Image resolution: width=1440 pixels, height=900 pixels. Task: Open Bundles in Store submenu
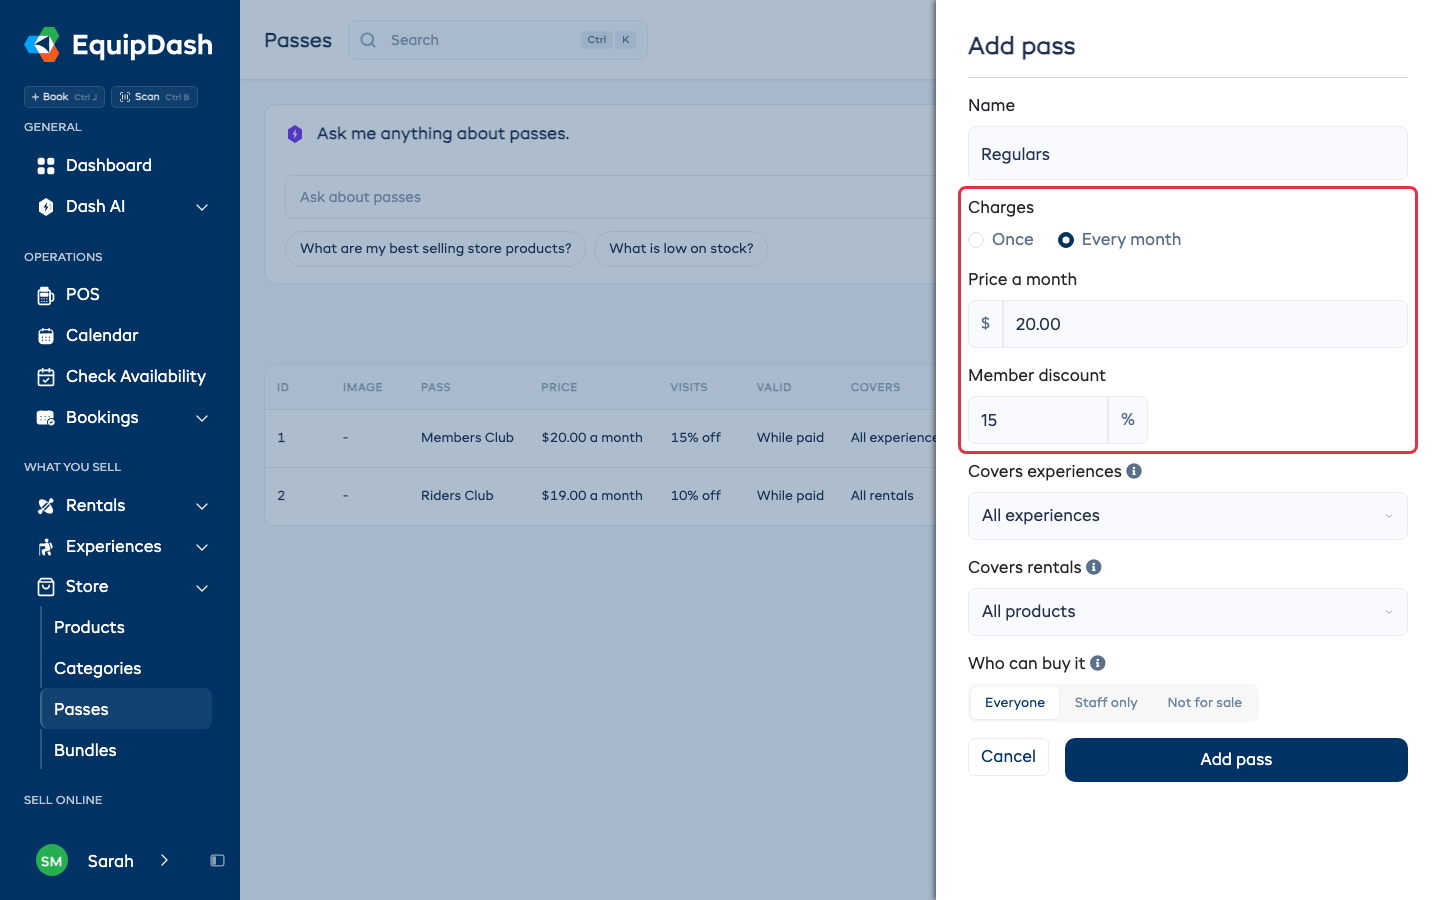pyautogui.click(x=126, y=750)
